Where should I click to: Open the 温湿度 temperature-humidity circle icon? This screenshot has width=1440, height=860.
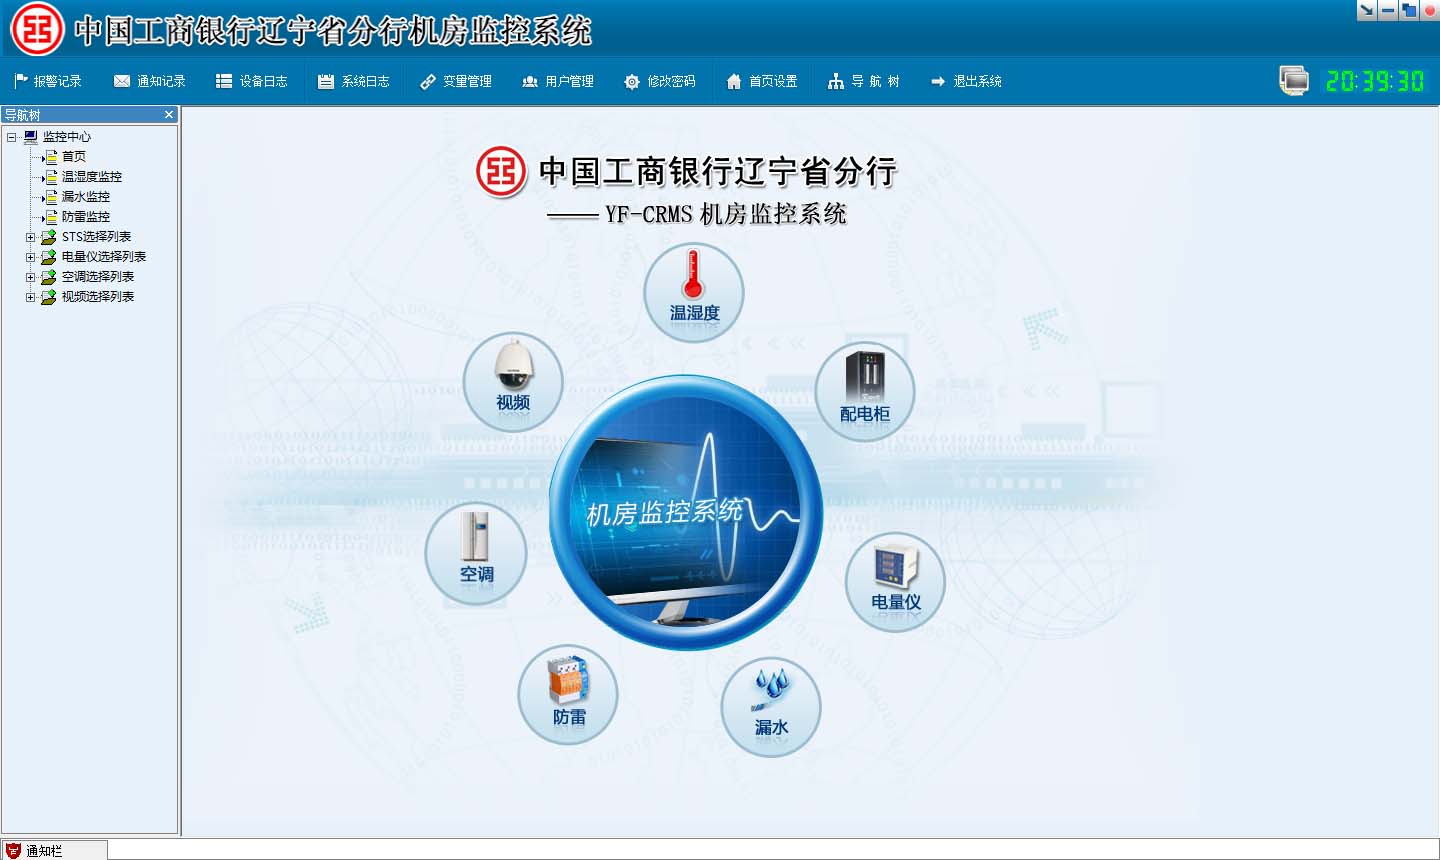coord(694,292)
